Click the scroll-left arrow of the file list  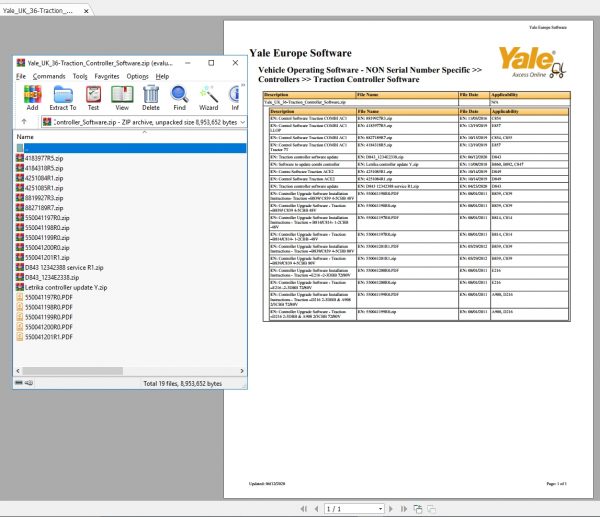coord(18,371)
